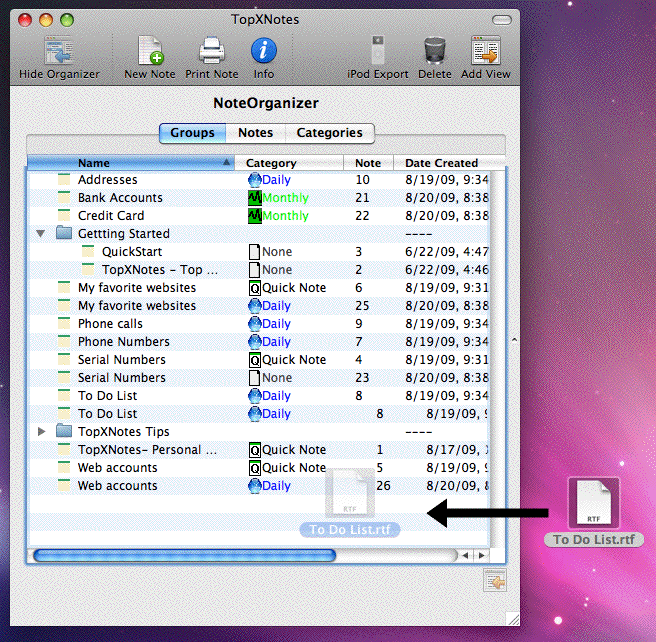Click the small view icon below the list
Viewport: 656px width, 642px height.
click(x=495, y=580)
